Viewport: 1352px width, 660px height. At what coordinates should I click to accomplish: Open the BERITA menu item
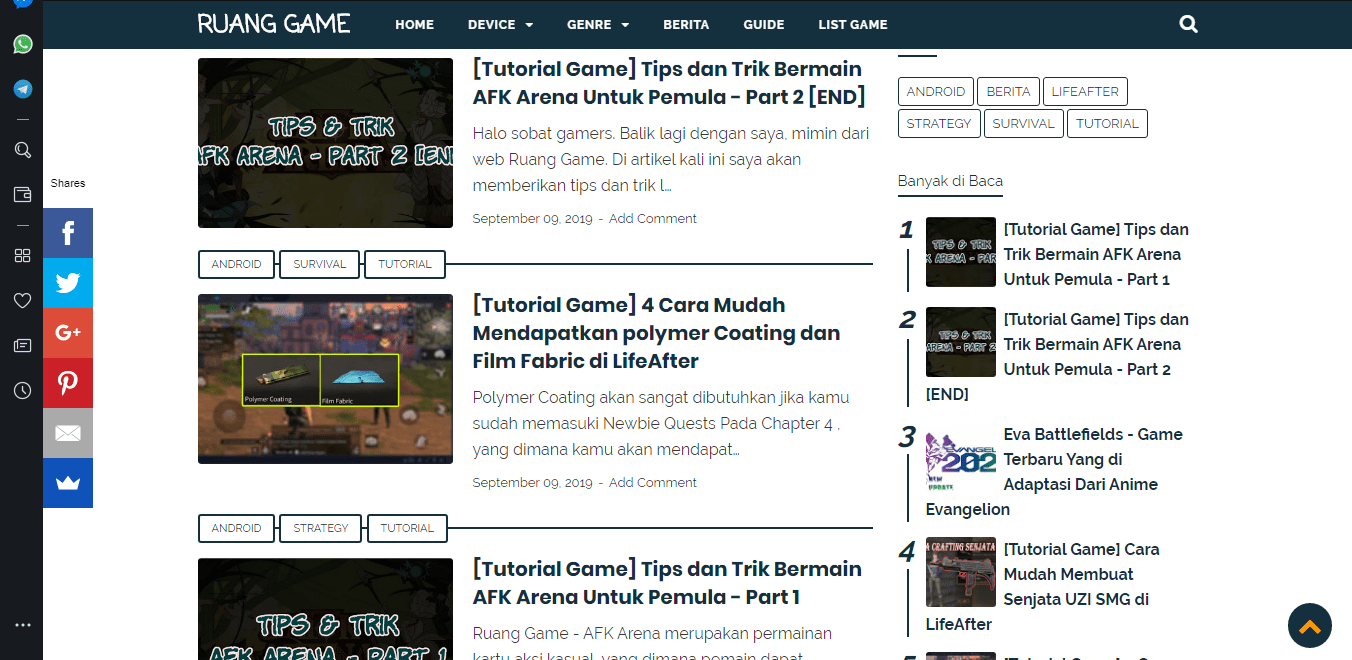pyautogui.click(x=686, y=24)
